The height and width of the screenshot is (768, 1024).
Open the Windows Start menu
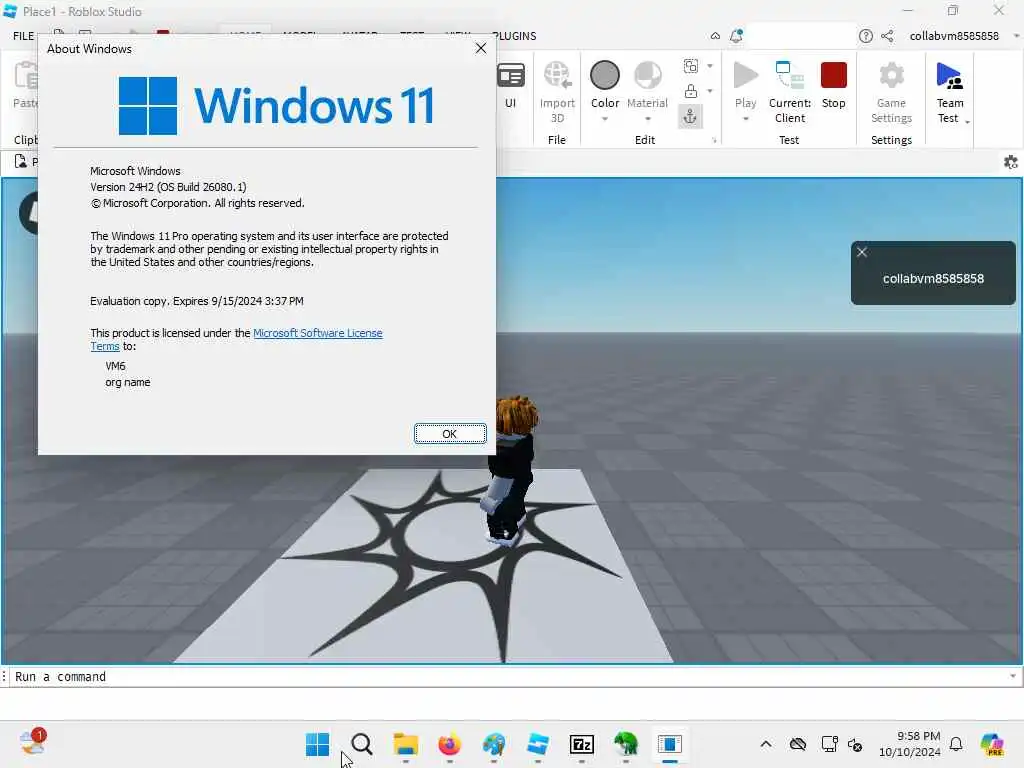(x=317, y=744)
